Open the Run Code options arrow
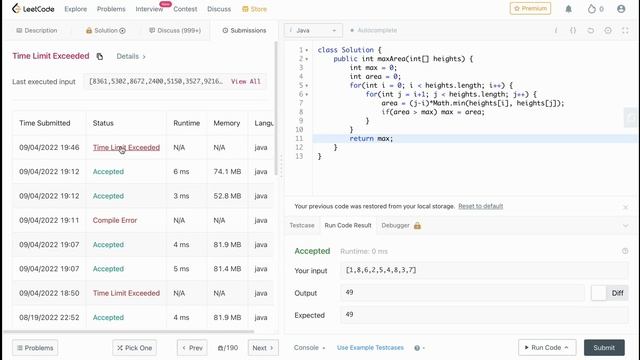The image size is (640, 360). point(567,347)
